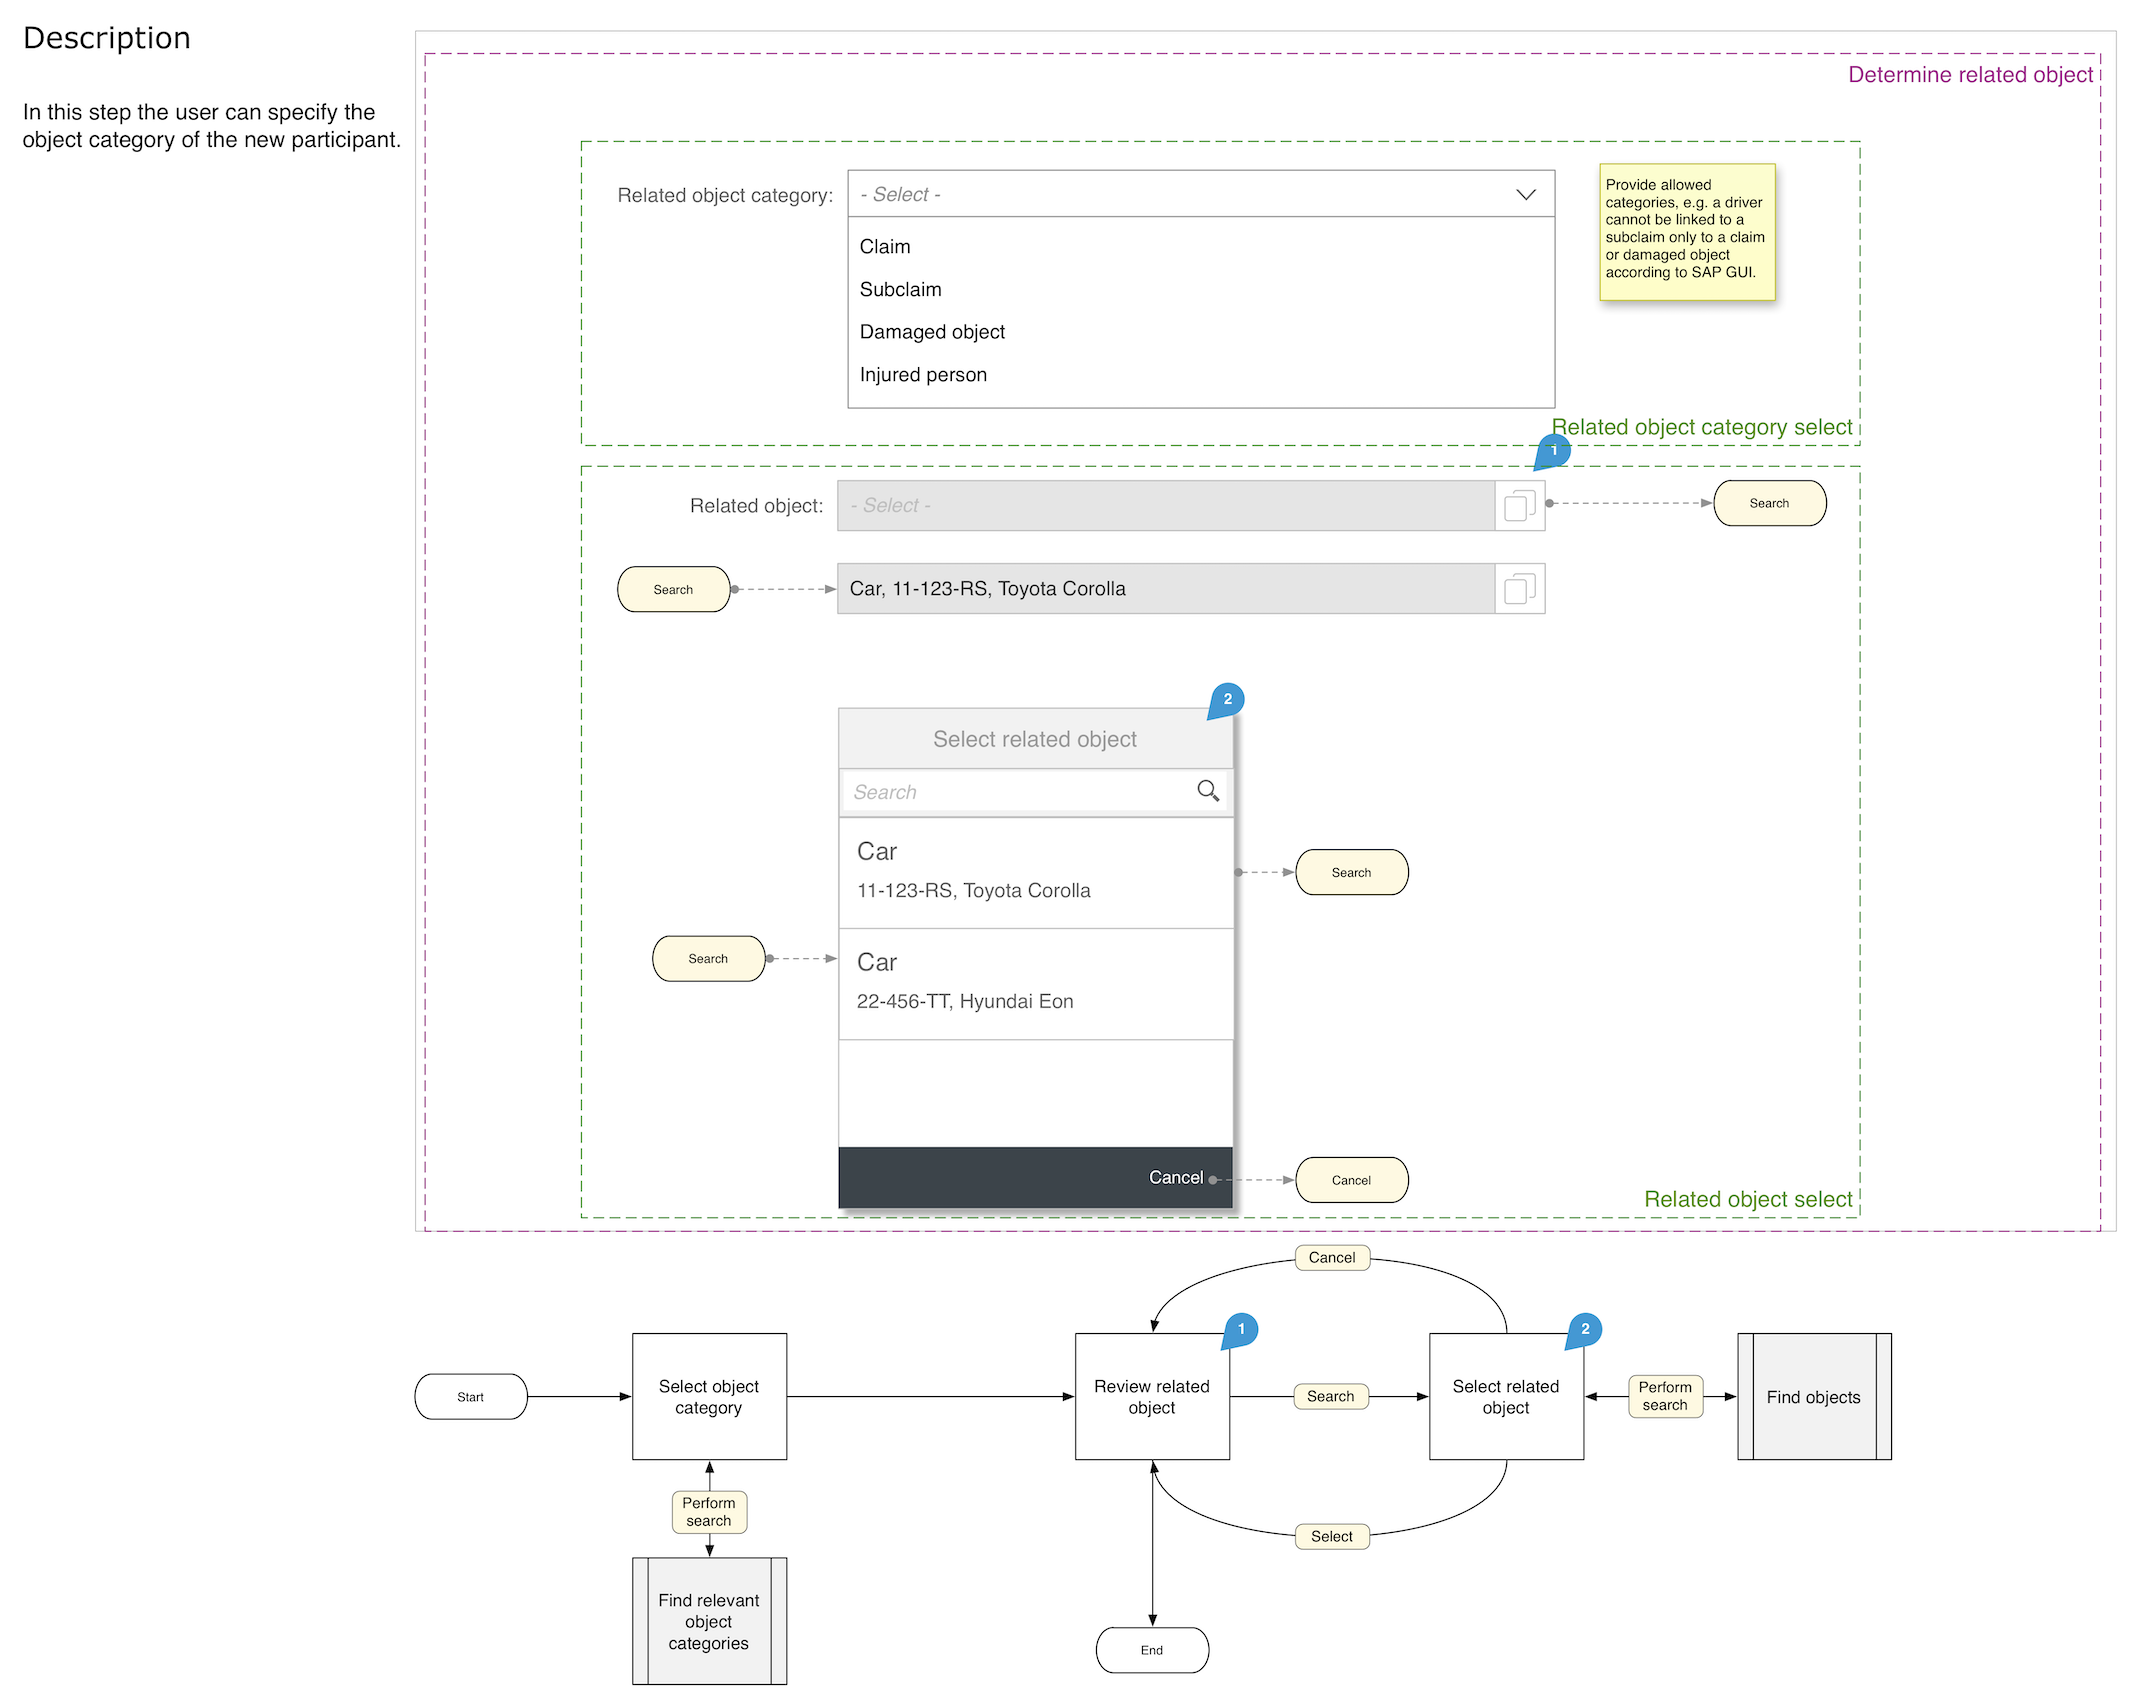Click the Start node in the flowchart

pyautogui.click(x=470, y=1397)
